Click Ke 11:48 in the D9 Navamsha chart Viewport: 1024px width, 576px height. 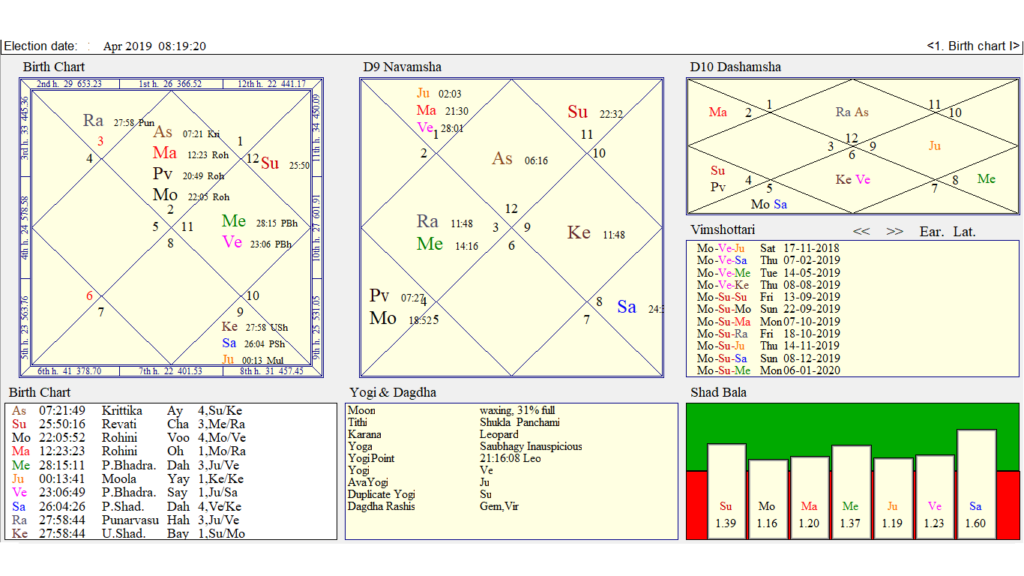point(596,233)
